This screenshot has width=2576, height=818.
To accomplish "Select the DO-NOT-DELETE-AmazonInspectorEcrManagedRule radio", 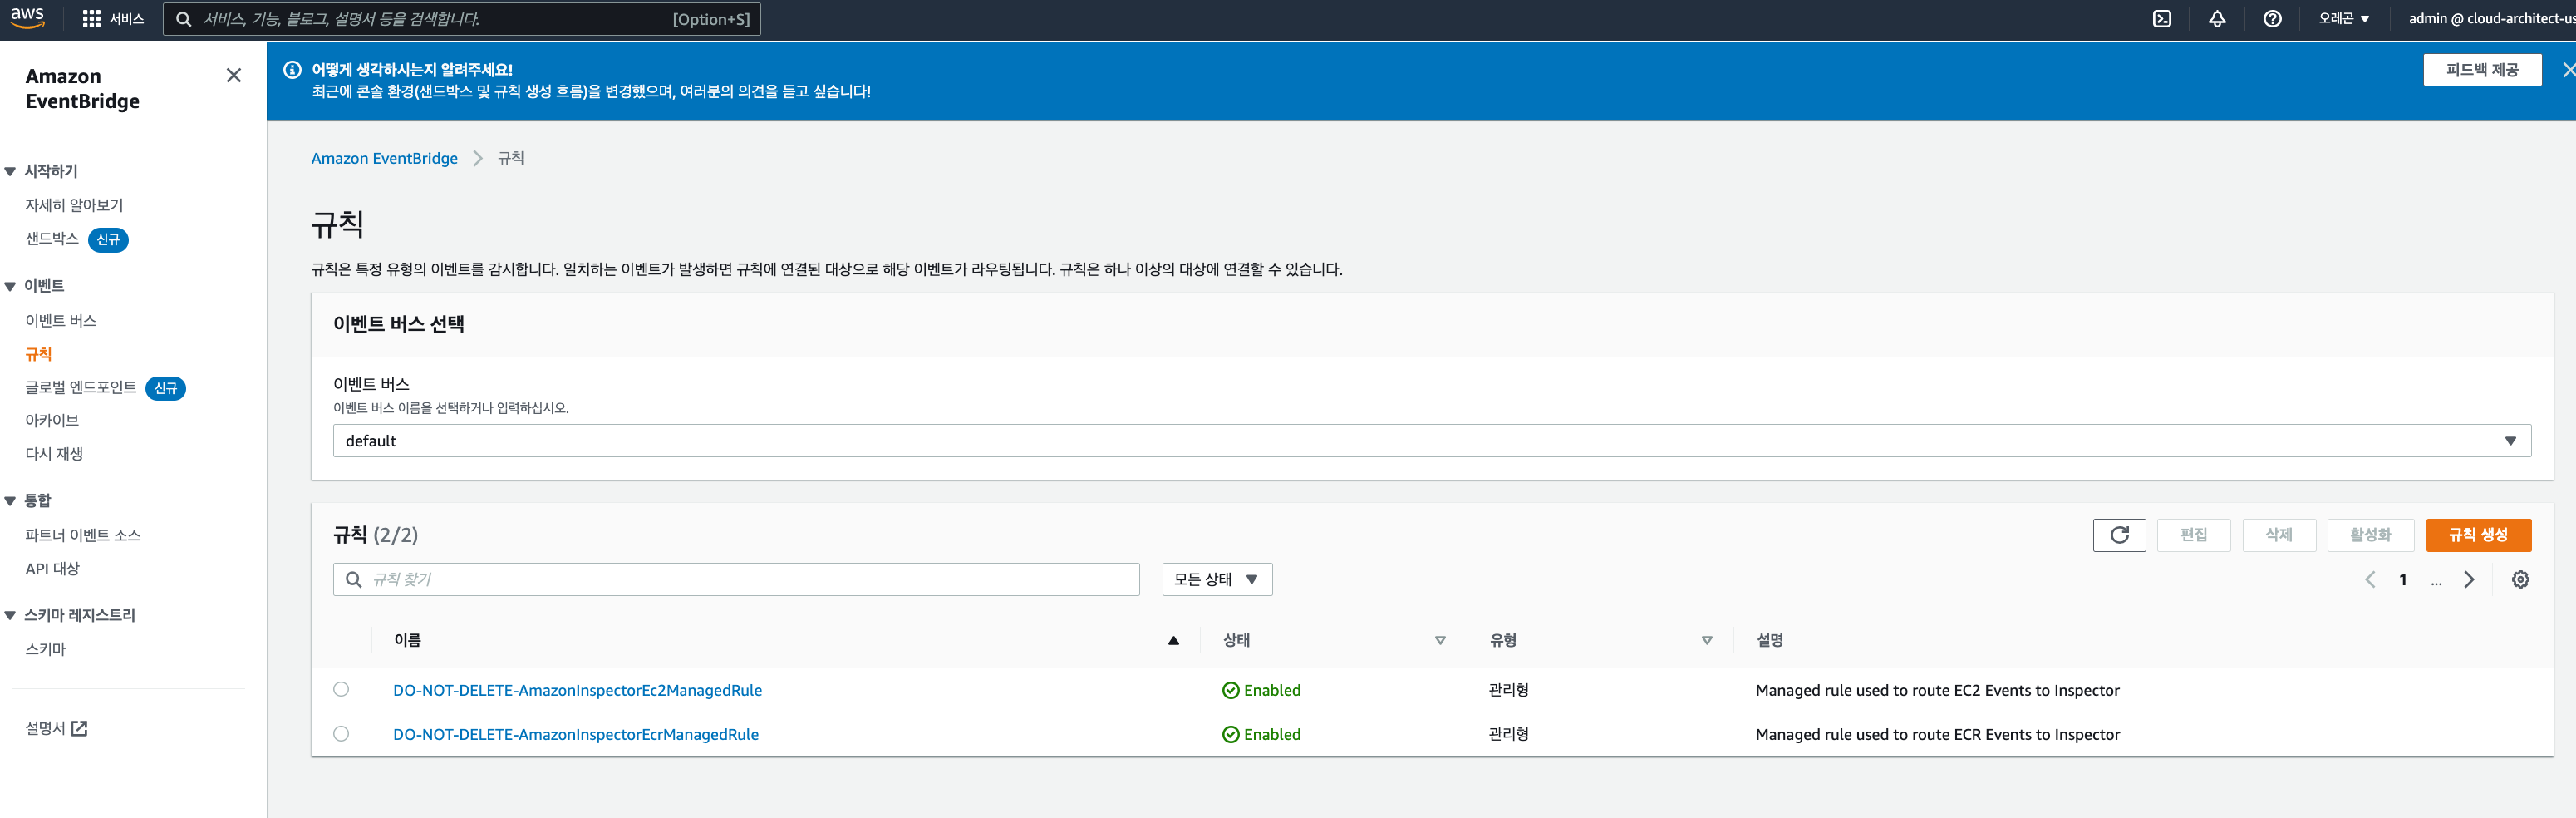I will (341, 733).
